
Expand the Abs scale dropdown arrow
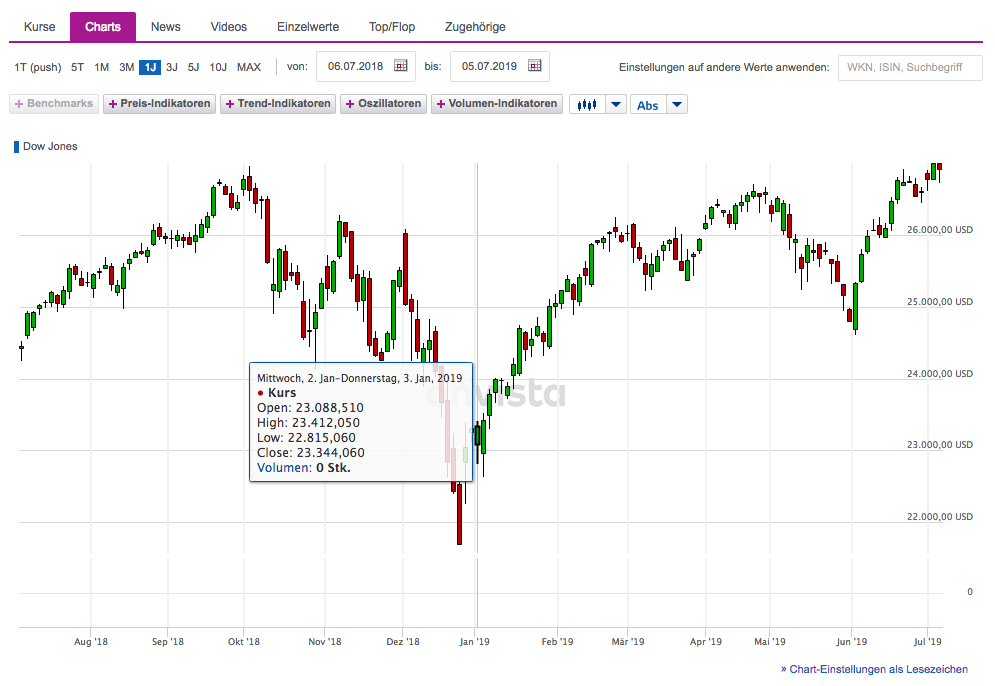click(677, 104)
